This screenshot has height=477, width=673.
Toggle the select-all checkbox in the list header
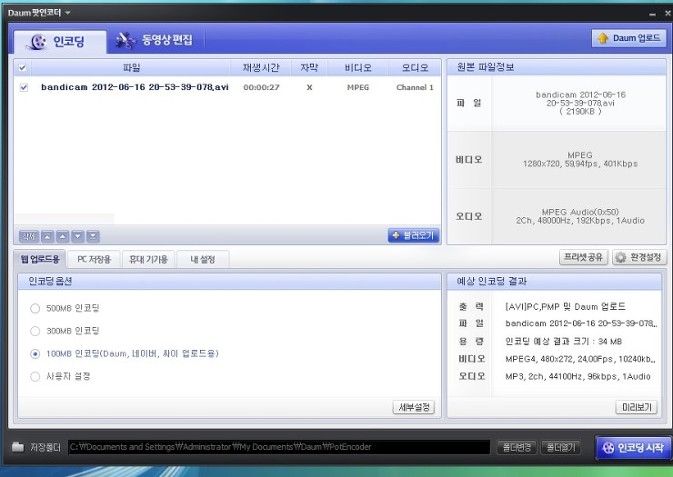(22, 67)
